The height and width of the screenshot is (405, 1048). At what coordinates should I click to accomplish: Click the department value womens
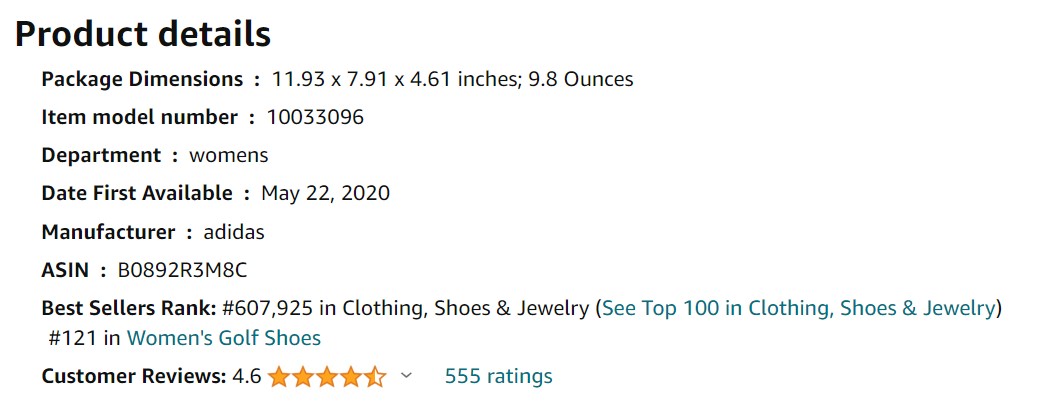[x=229, y=156]
